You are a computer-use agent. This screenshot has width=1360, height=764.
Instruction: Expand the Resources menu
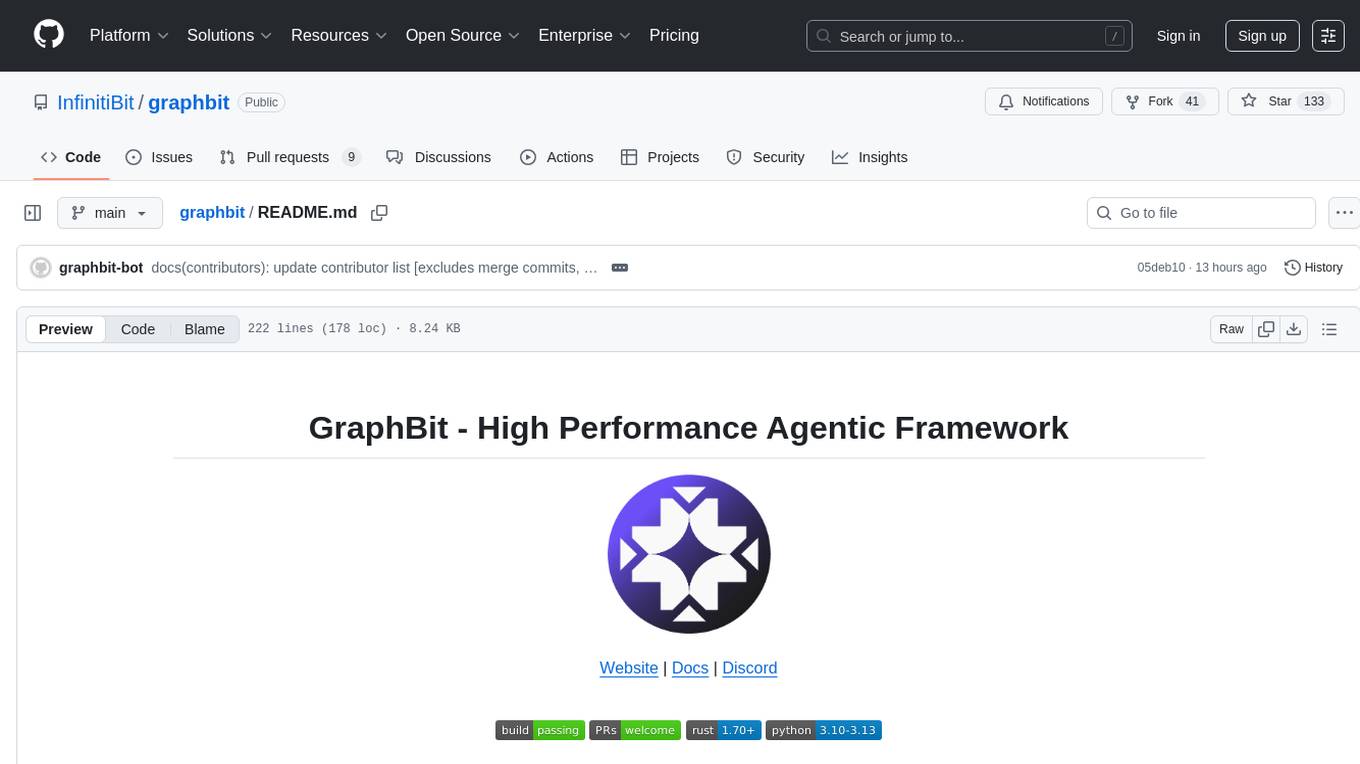[x=340, y=35]
